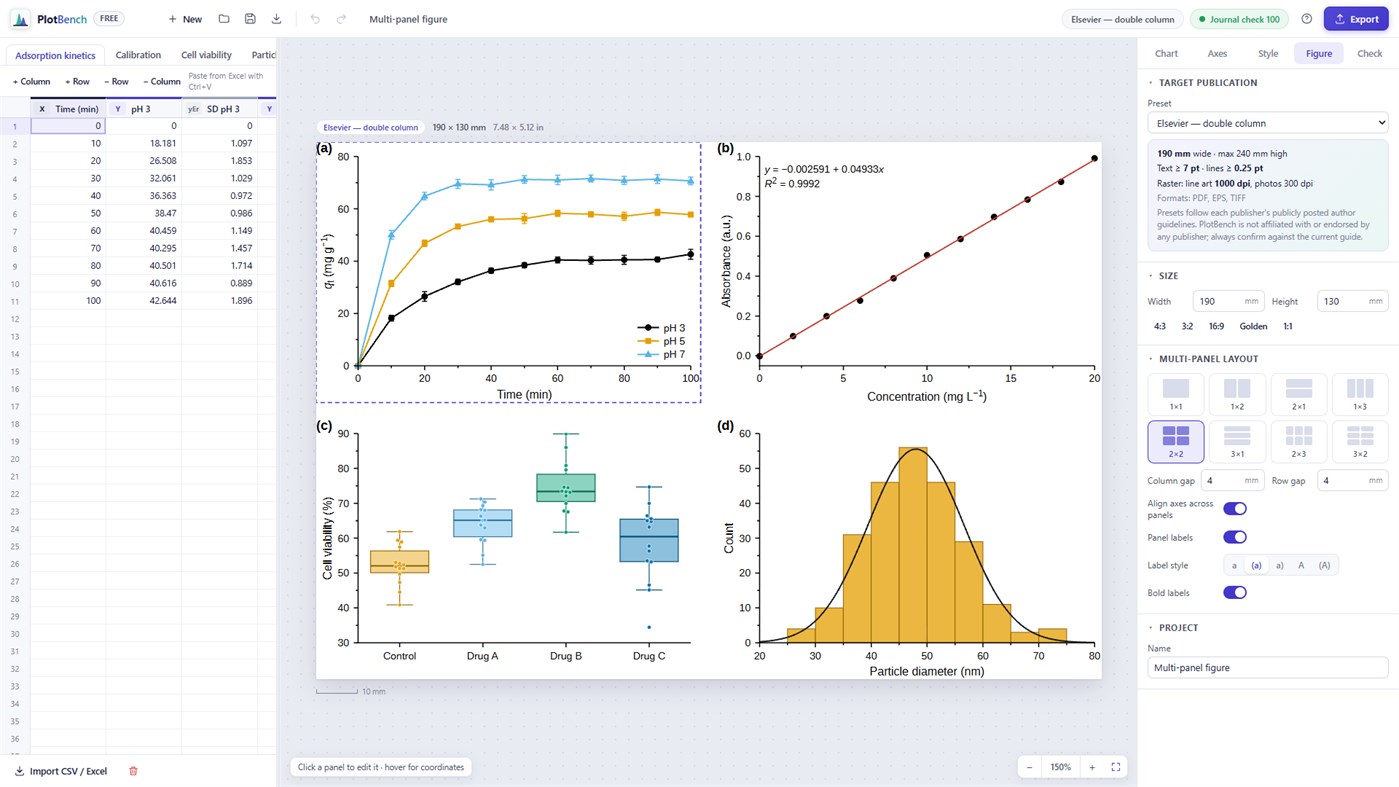This screenshot has height=787, width=1399.
Task: Click the undo arrow icon
Action: coord(315,19)
